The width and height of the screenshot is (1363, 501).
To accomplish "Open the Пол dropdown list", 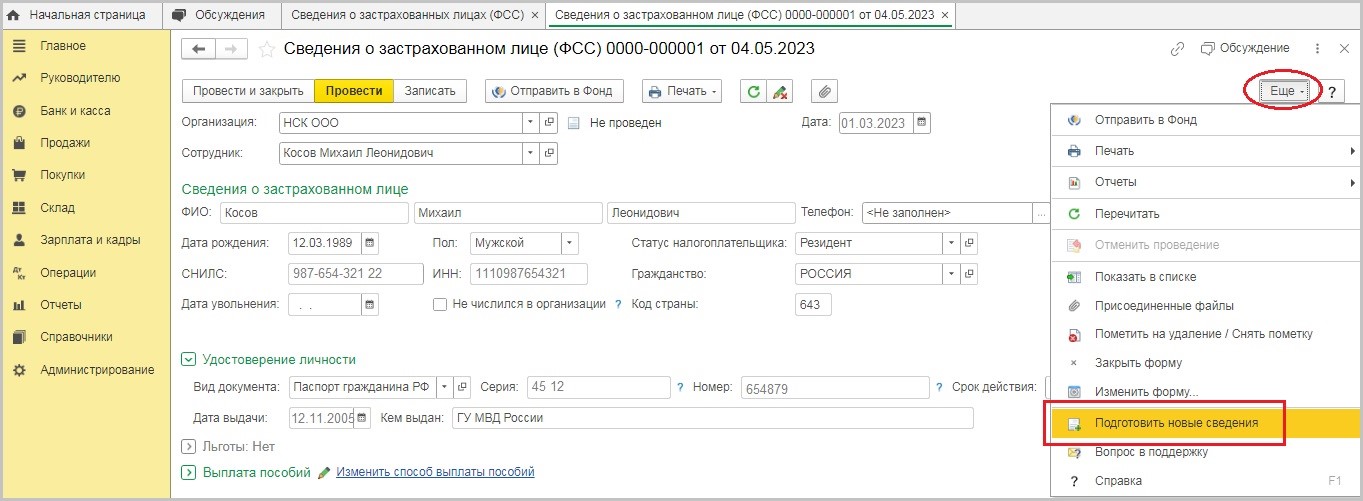I will (x=568, y=243).
